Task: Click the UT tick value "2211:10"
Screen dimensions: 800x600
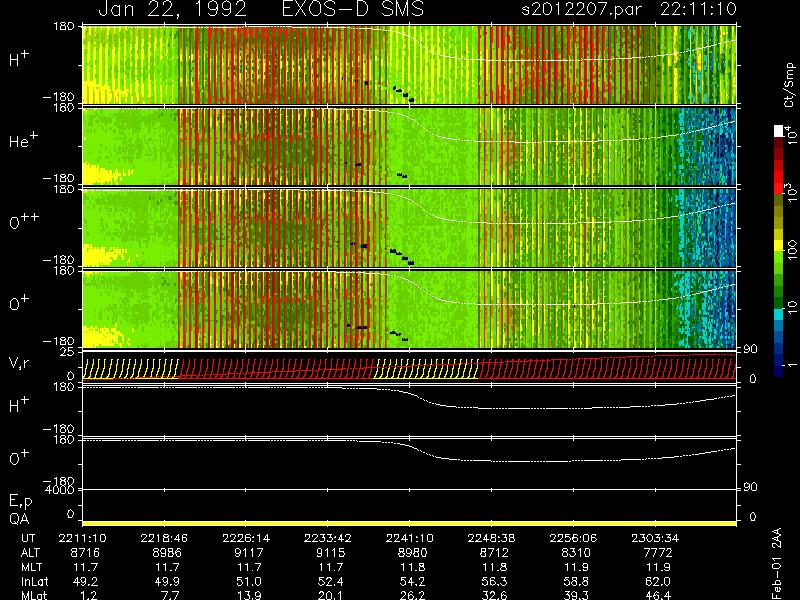Action: (83, 538)
